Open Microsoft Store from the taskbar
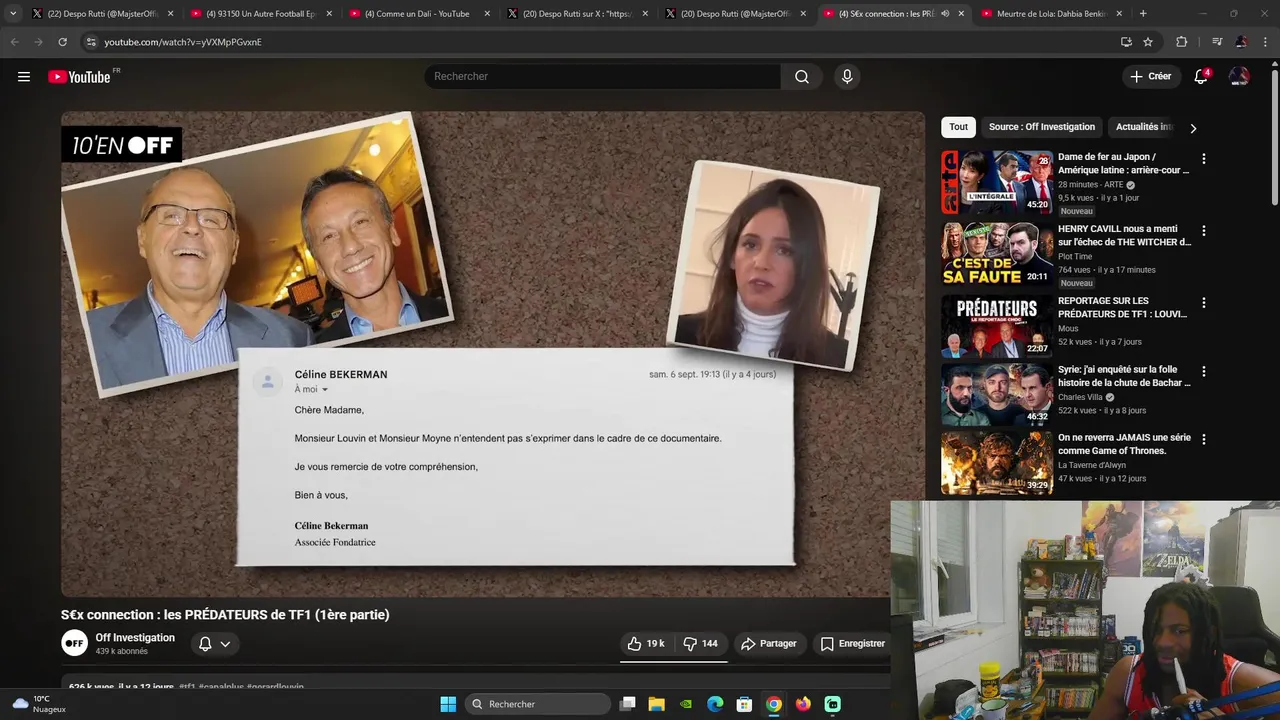Viewport: 1280px width, 720px height. (x=744, y=704)
